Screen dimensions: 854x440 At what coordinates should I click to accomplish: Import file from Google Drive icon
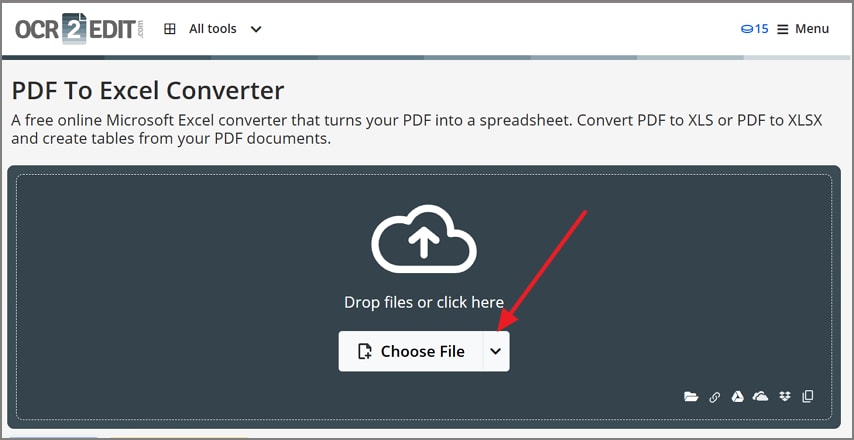coord(737,396)
